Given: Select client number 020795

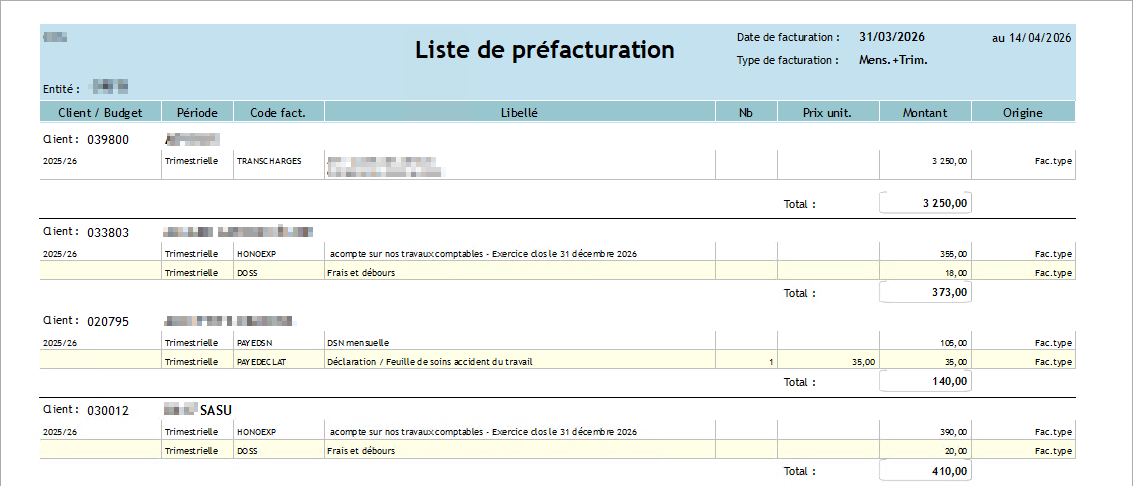Looking at the screenshot, I should click(x=108, y=322).
